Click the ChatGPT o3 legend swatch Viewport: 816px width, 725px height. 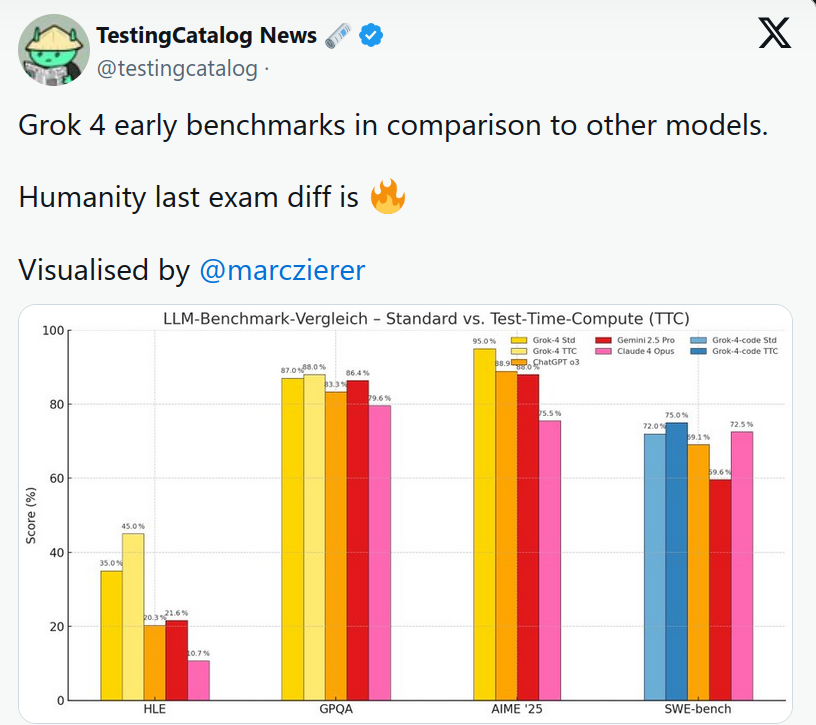[x=519, y=362]
